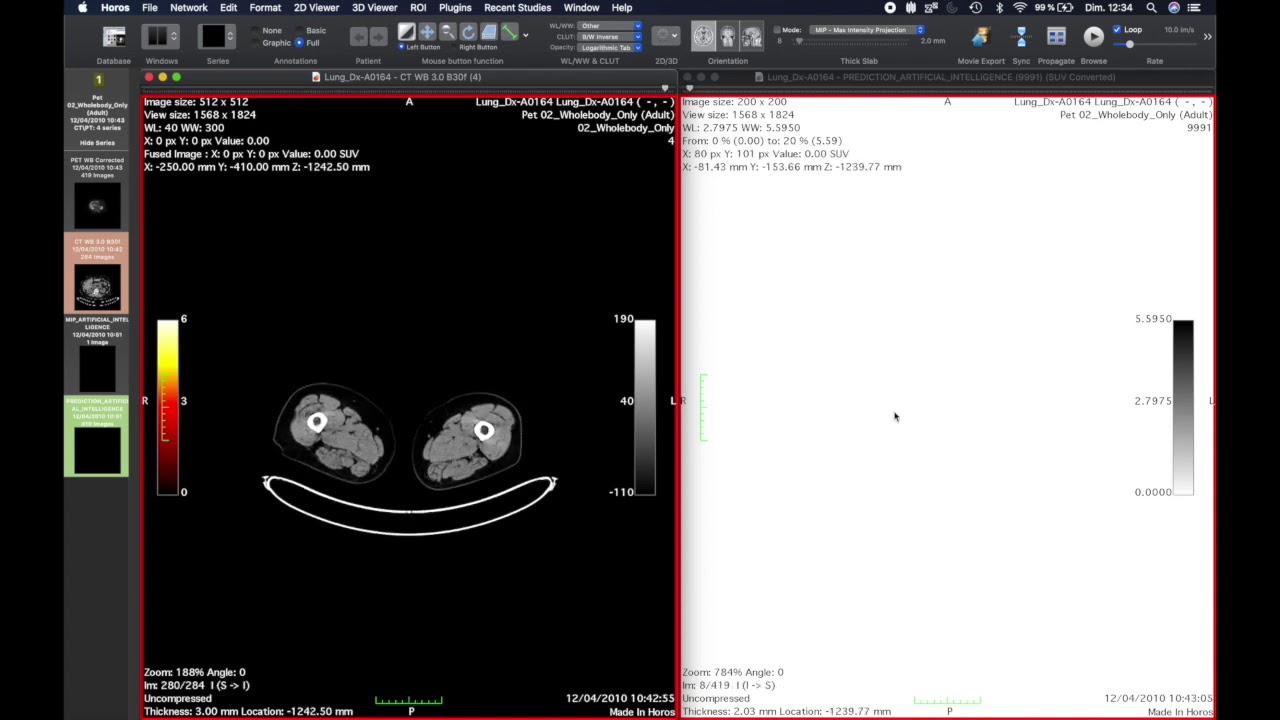Screen dimensions: 1280x720
Task: Open the Windows layout dropdown
Action: coord(161,37)
